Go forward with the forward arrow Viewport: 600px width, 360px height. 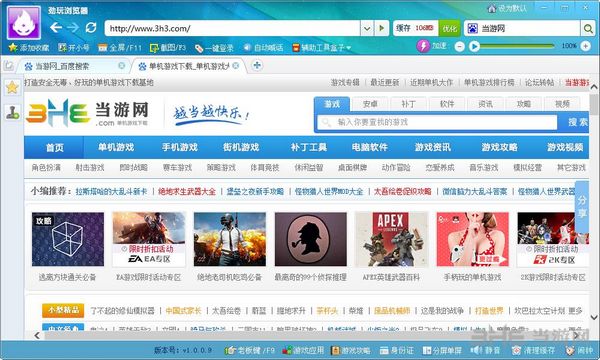pyautogui.click(x=73, y=28)
